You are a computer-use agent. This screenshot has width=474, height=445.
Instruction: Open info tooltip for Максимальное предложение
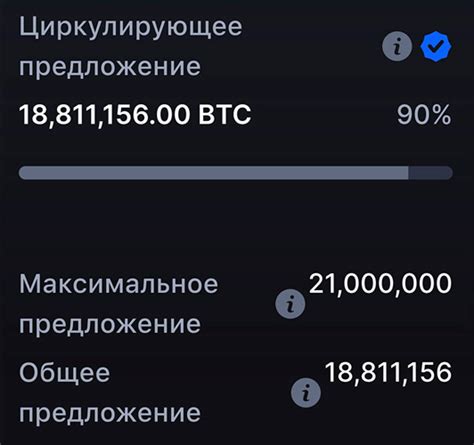click(x=290, y=304)
